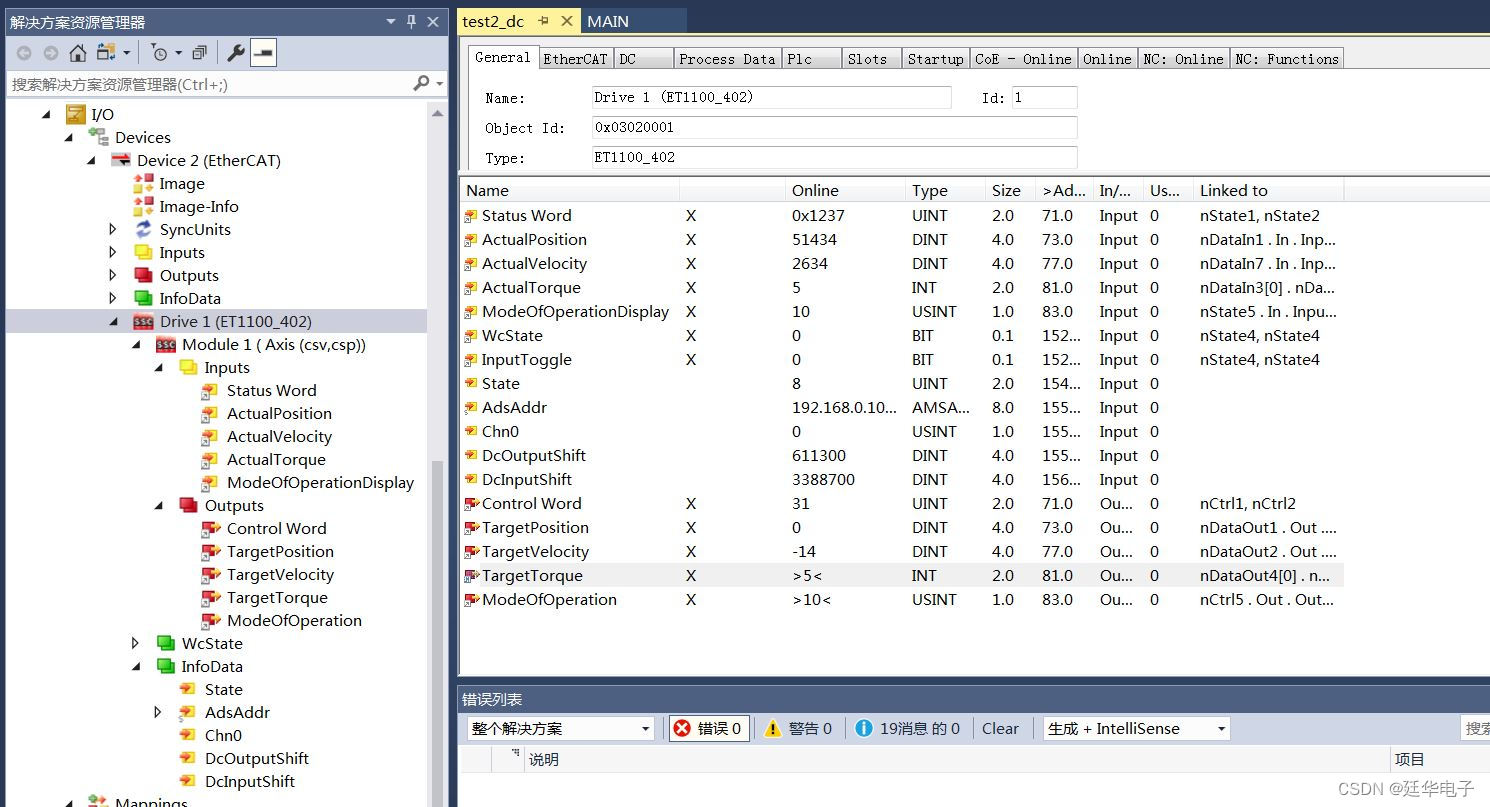Sort by the Linked to column header

pyautogui.click(x=1268, y=191)
